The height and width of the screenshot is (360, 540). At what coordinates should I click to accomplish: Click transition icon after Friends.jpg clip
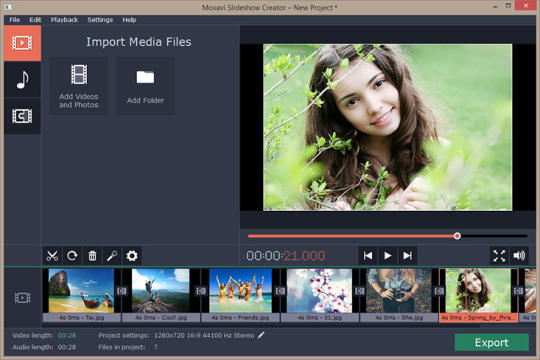coord(280,291)
